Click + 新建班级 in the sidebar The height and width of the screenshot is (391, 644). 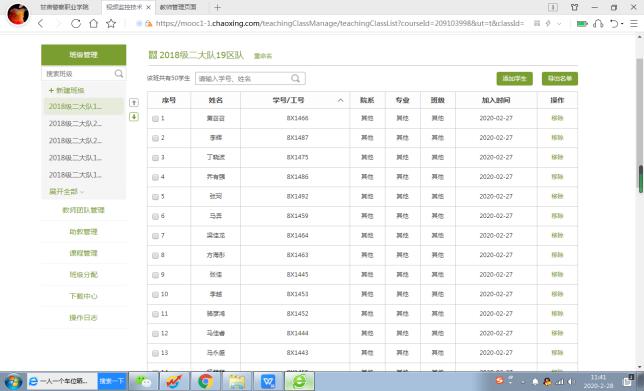pyautogui.click(x=67, y=90)
